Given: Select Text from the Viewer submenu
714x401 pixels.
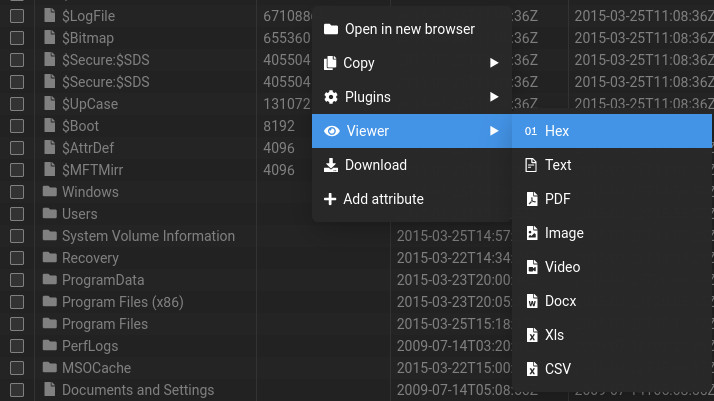Looking at the screenshot, I should 558,165.
